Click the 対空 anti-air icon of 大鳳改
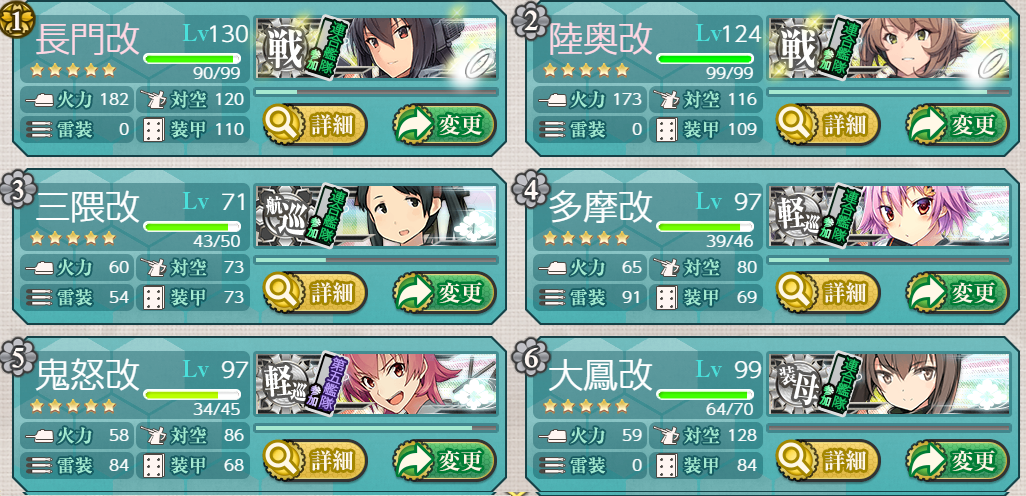This screenshot has width=1026, height=496. pos(666,435)
